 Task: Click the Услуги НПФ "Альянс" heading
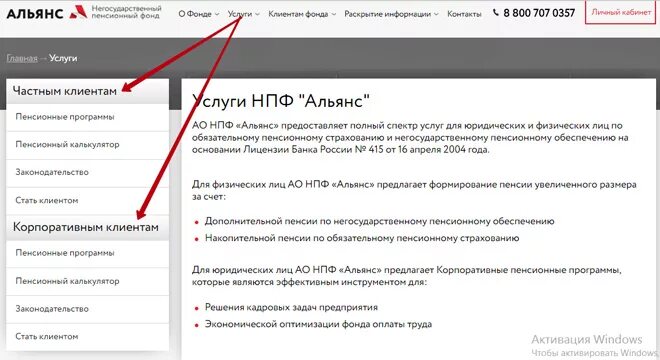(281, 101)
